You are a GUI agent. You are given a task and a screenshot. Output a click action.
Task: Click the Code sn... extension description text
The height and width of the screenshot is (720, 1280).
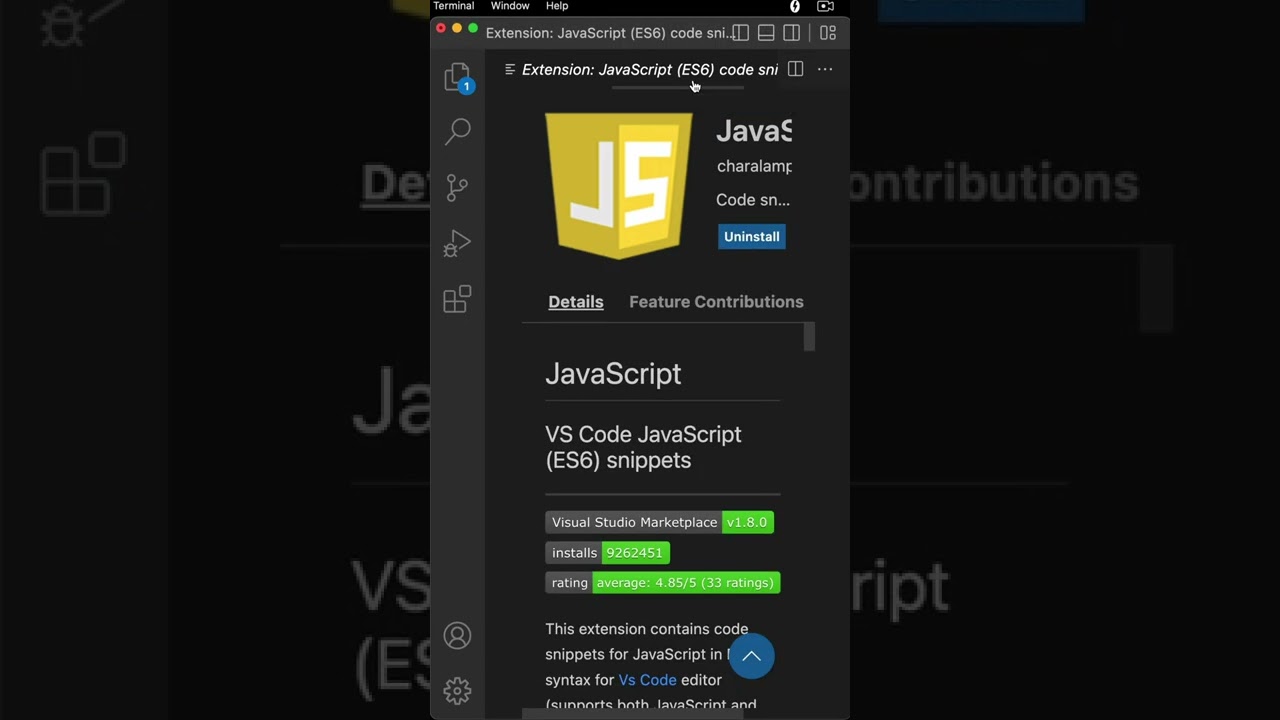coord(753,200)
